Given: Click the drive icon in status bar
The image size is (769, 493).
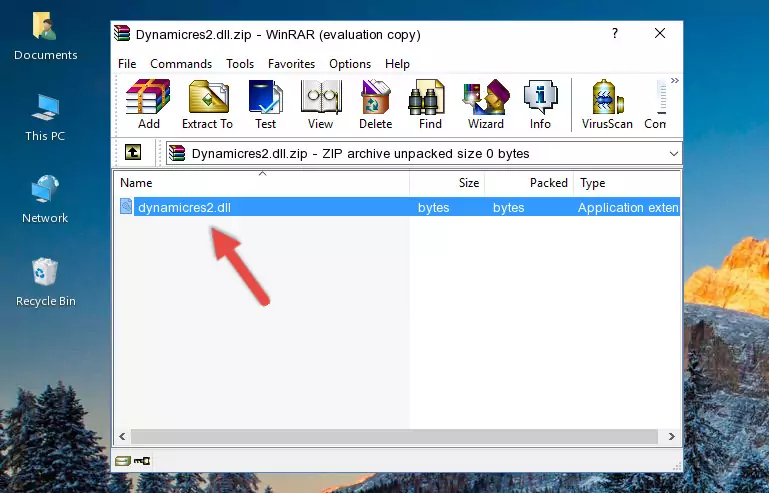Looking at the screenshot, I should point(123,461).
